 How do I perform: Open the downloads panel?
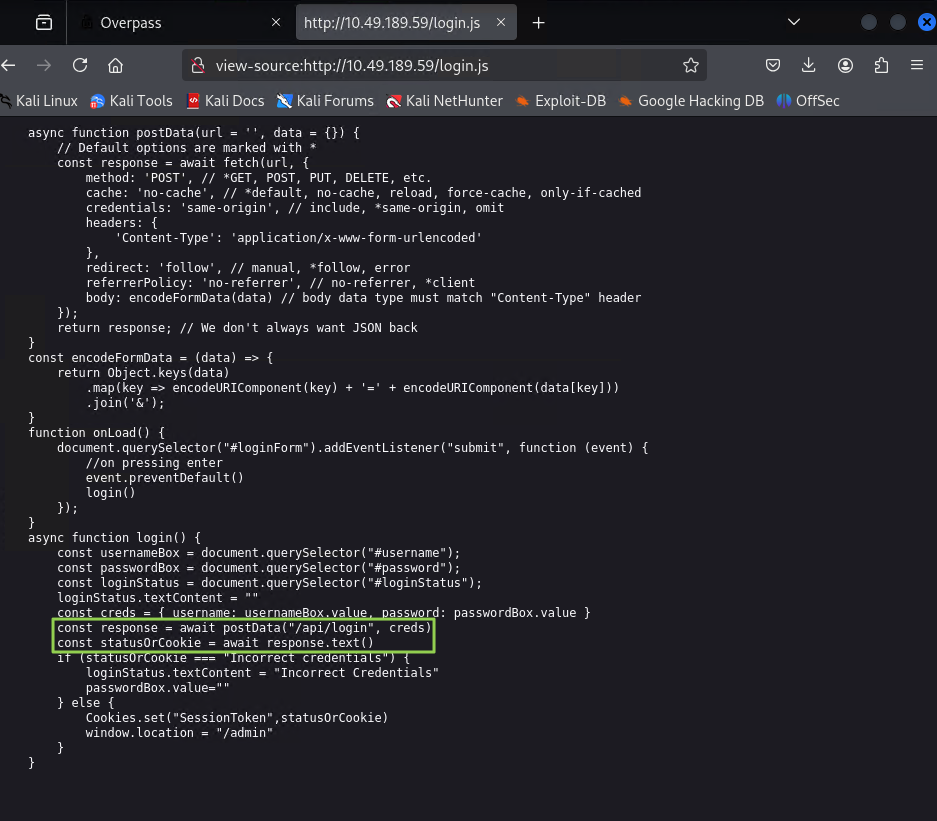(809, 65)
